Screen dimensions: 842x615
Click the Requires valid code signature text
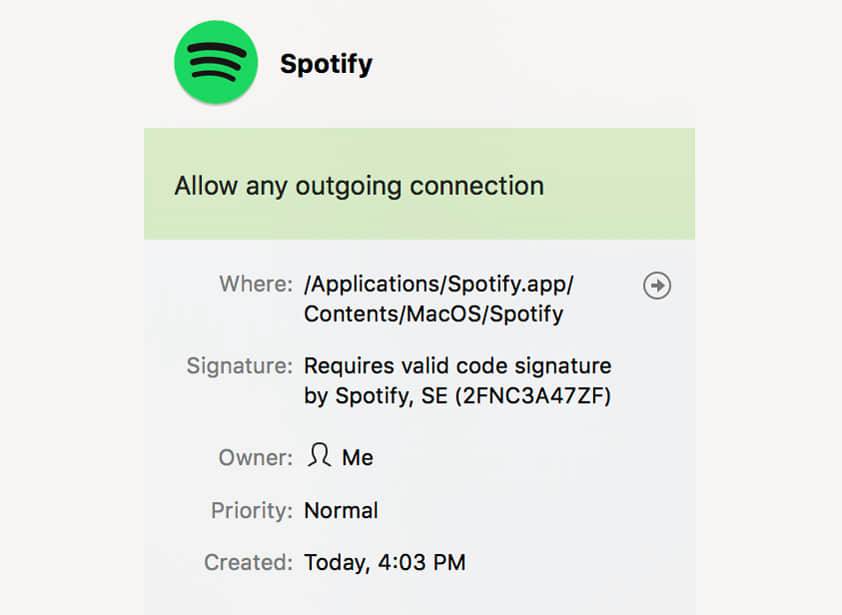(x=458, y=366)
